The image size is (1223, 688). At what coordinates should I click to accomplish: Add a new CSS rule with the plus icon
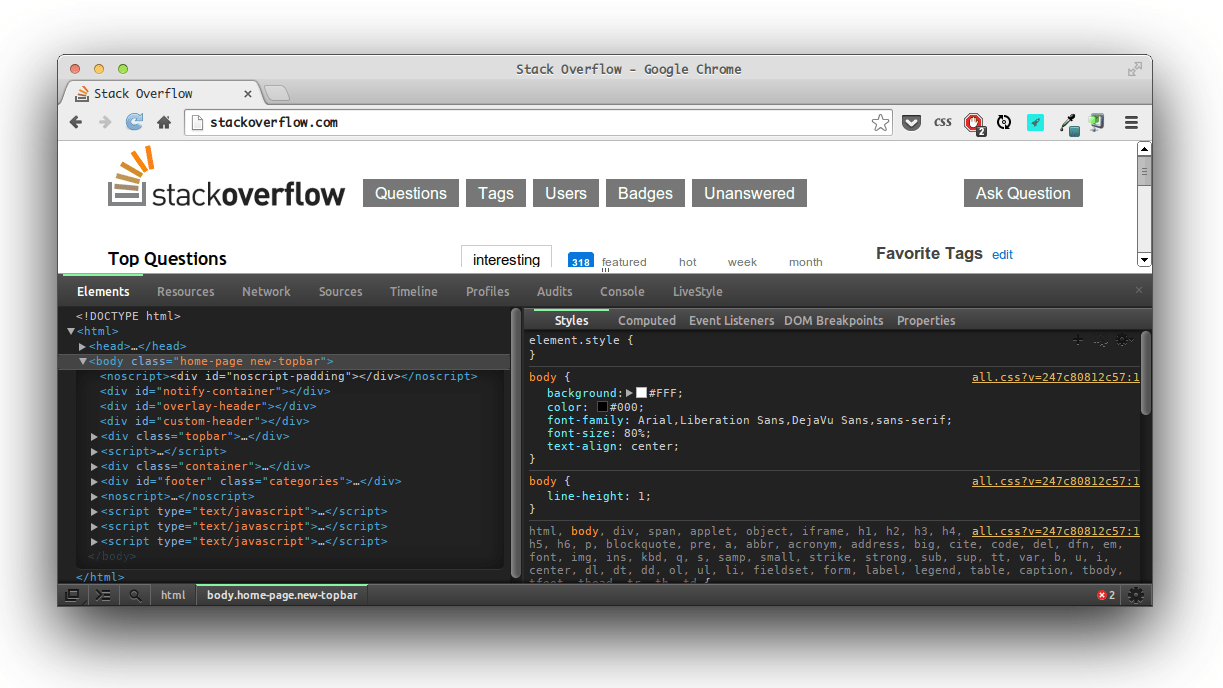pos(1077,339)
